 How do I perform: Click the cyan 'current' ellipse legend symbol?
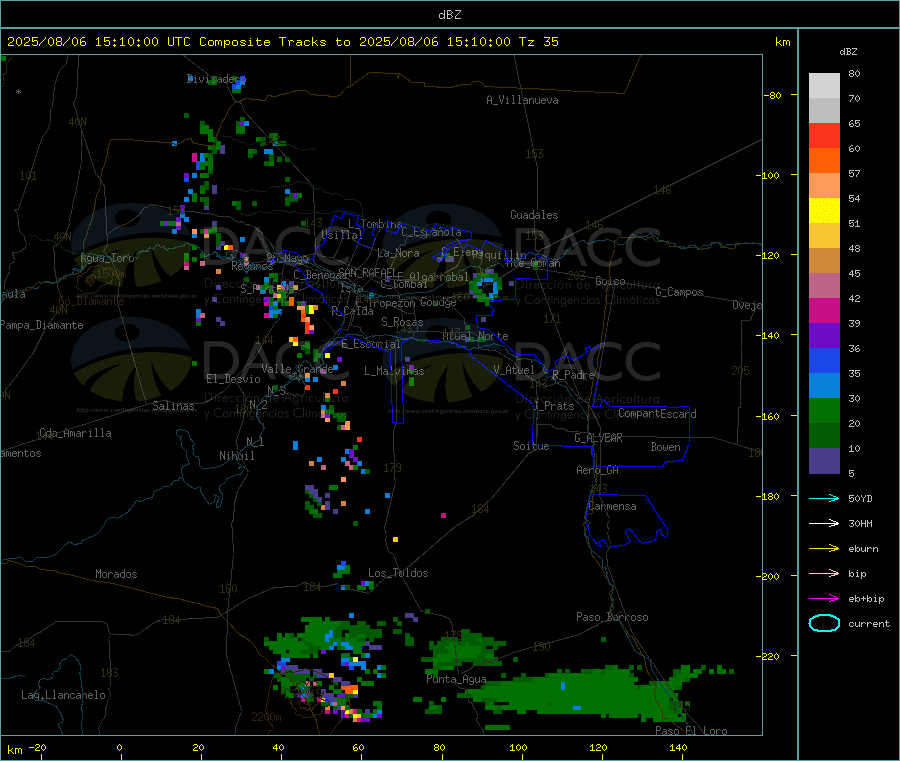(824, 623)
